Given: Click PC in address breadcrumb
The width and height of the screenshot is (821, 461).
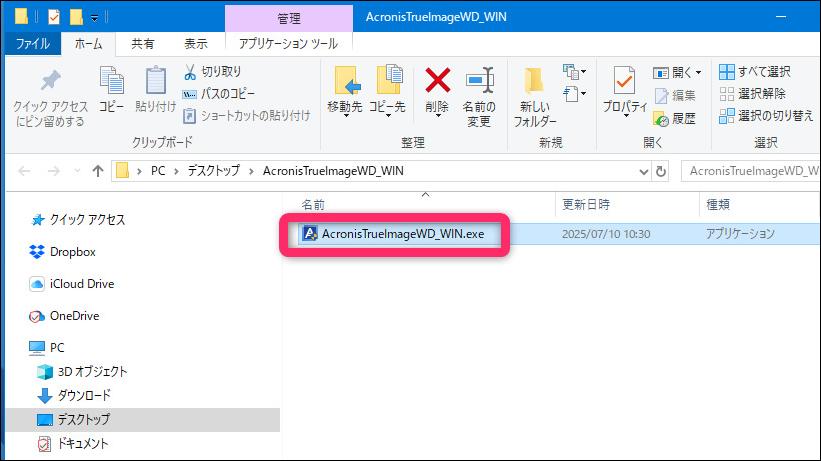Looking at the screenshot, I should pyautogui.click(x=158, y=171).
